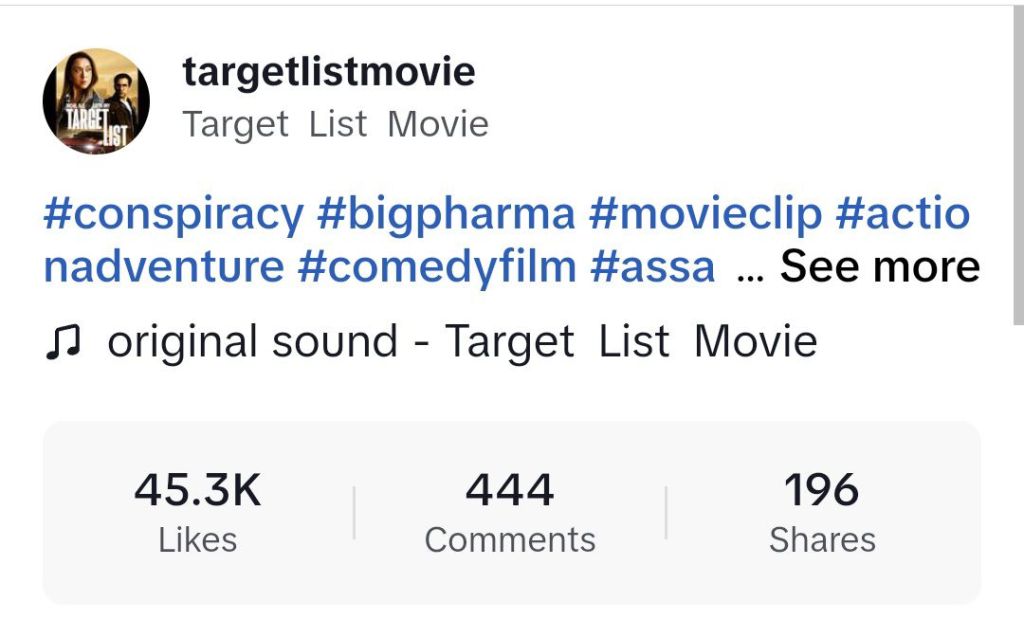Image resolution: width=1024 pixels, height=620 pixels.
Task: Open the truncated #assa hashtag
Action: (653, 267)
